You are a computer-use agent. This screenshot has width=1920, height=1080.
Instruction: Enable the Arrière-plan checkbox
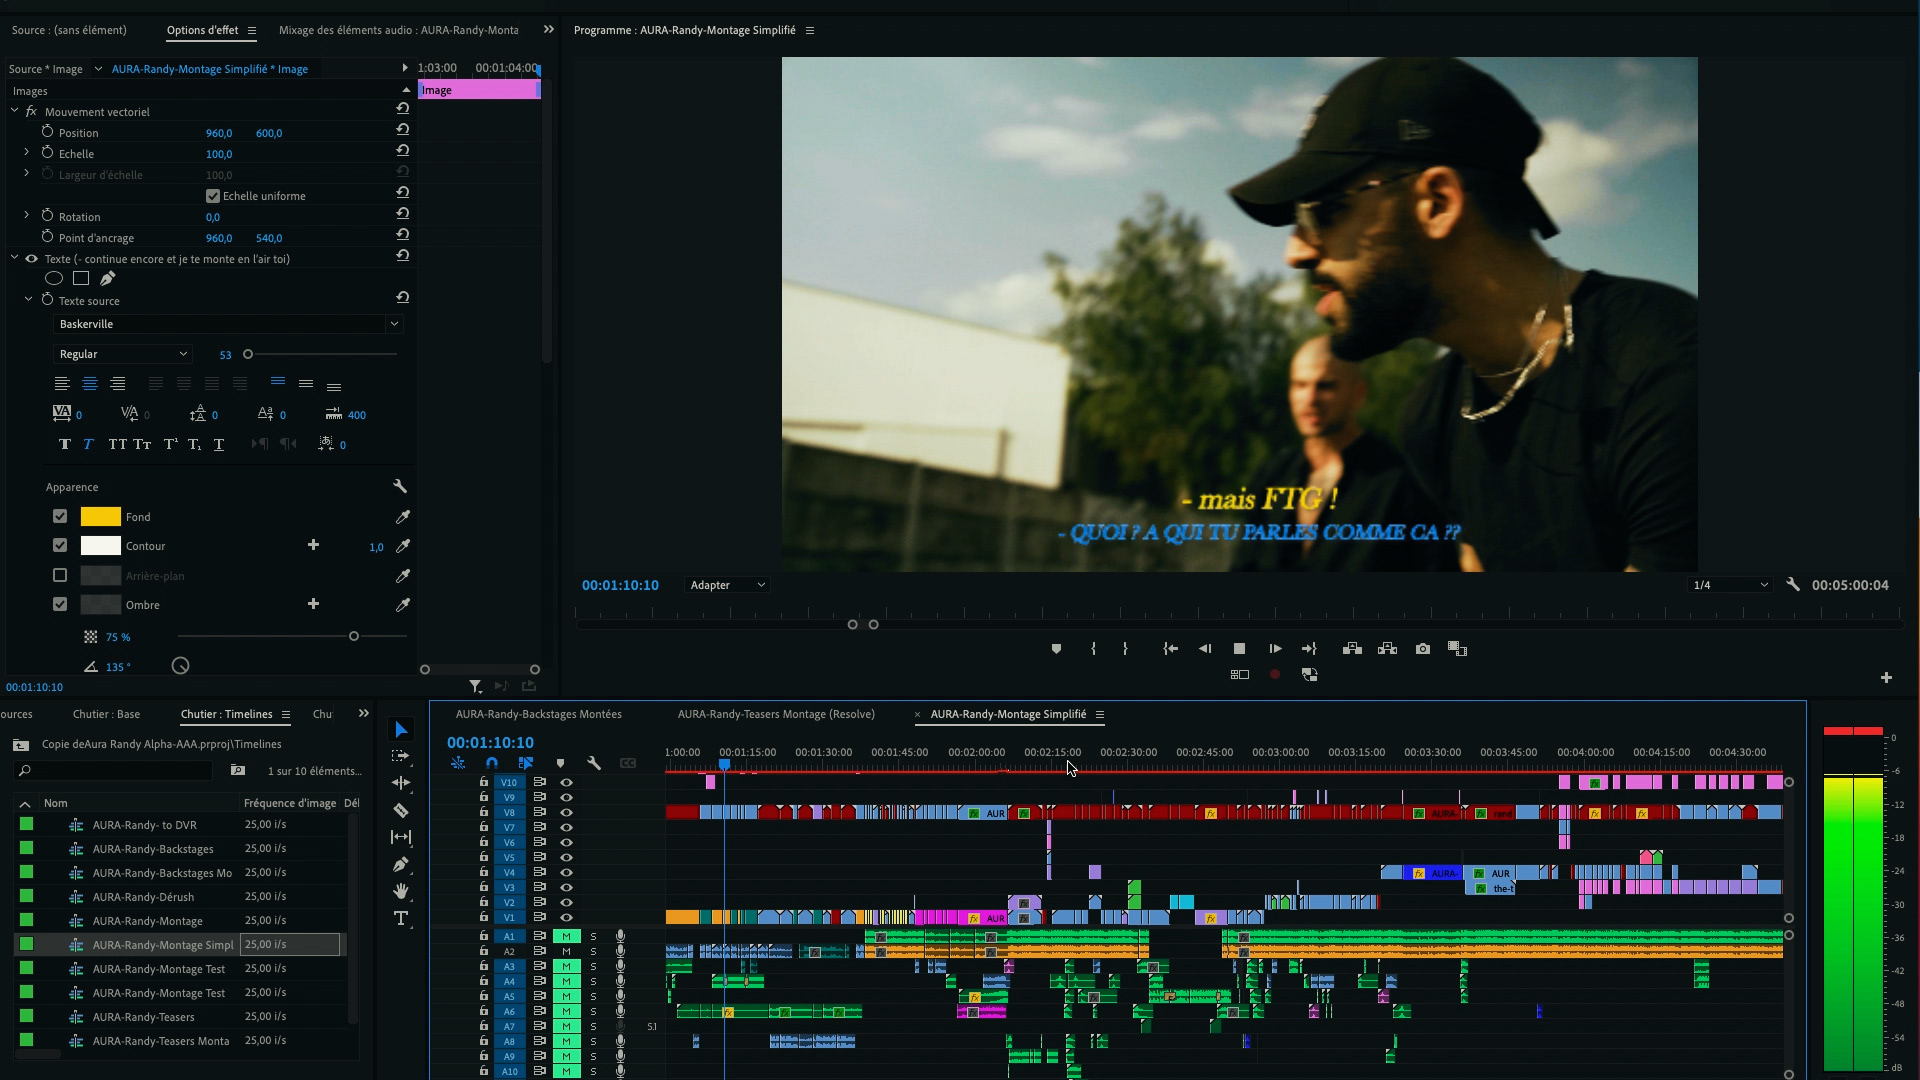(60, 575)
